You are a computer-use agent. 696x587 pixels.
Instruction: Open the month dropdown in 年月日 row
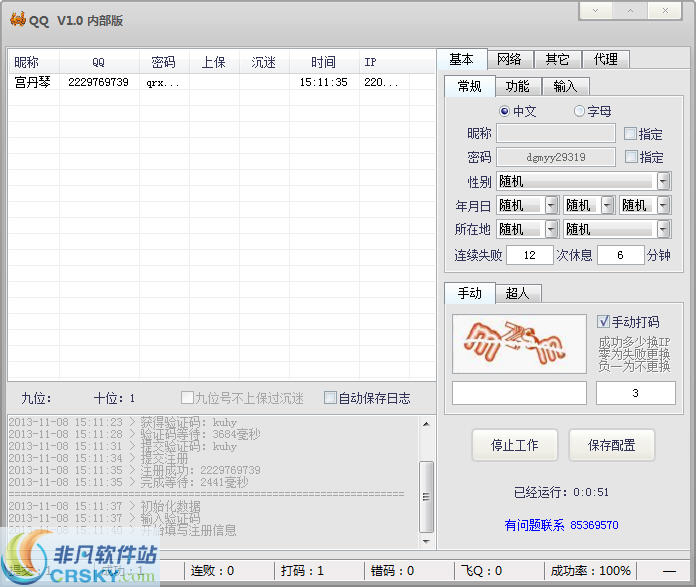tap(607, 205)
